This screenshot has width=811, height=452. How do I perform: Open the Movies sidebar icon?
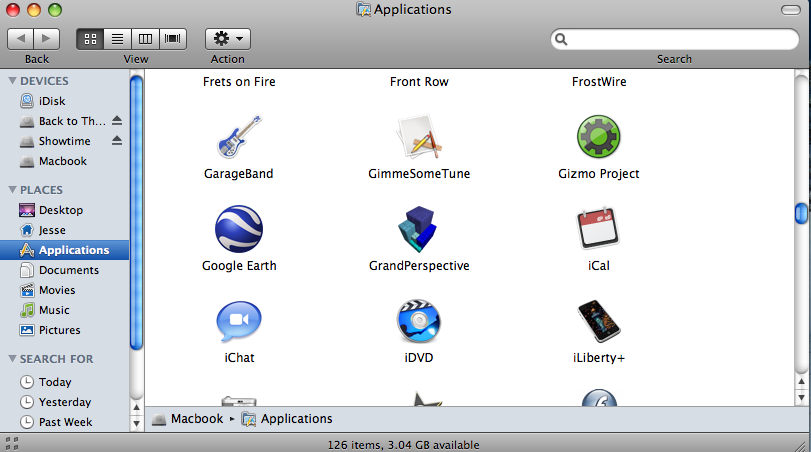coord(27,290)
